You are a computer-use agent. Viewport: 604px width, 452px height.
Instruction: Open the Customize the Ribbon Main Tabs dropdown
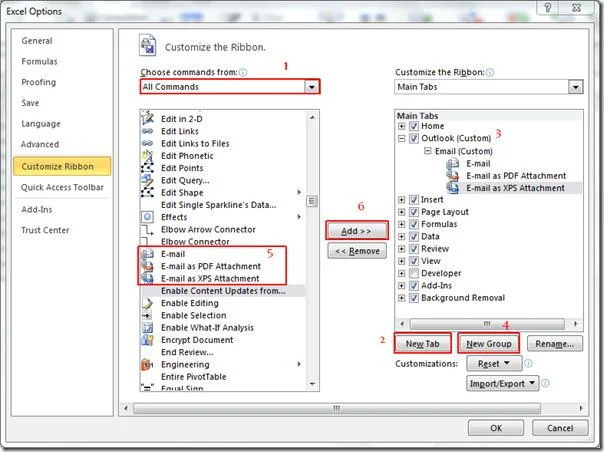575,87
